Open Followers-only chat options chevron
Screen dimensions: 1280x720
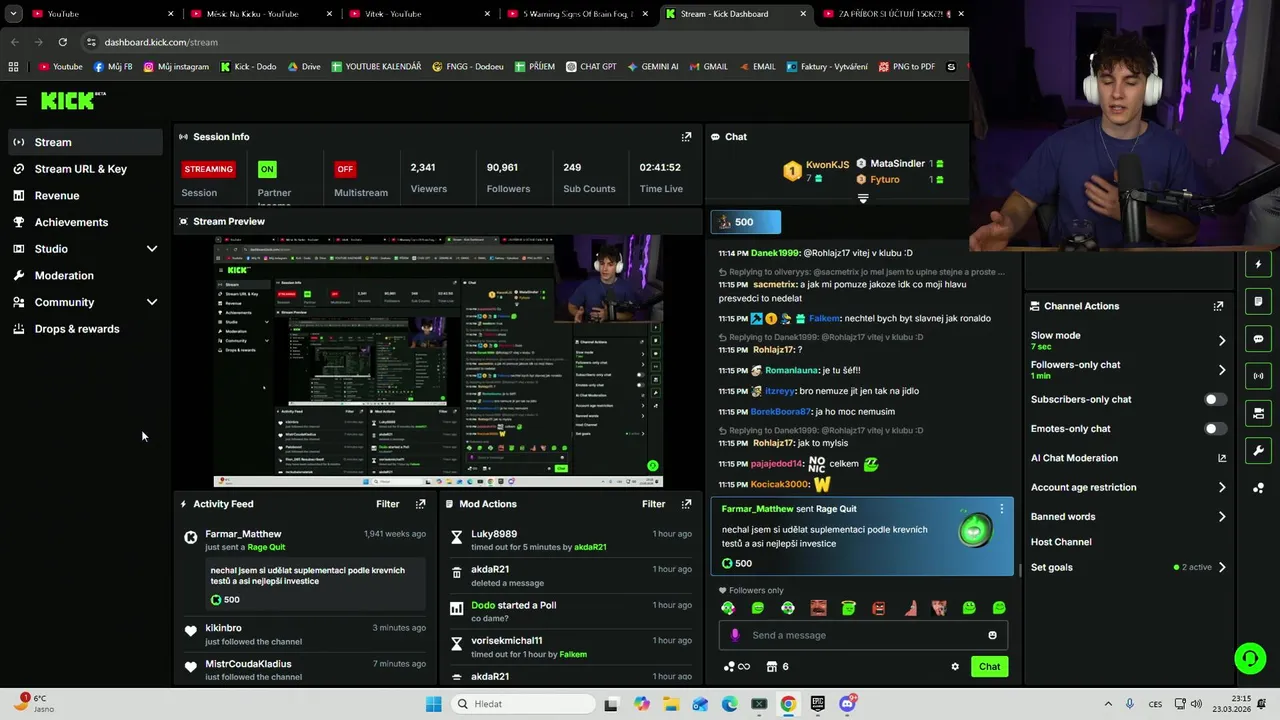(1222, 370)
